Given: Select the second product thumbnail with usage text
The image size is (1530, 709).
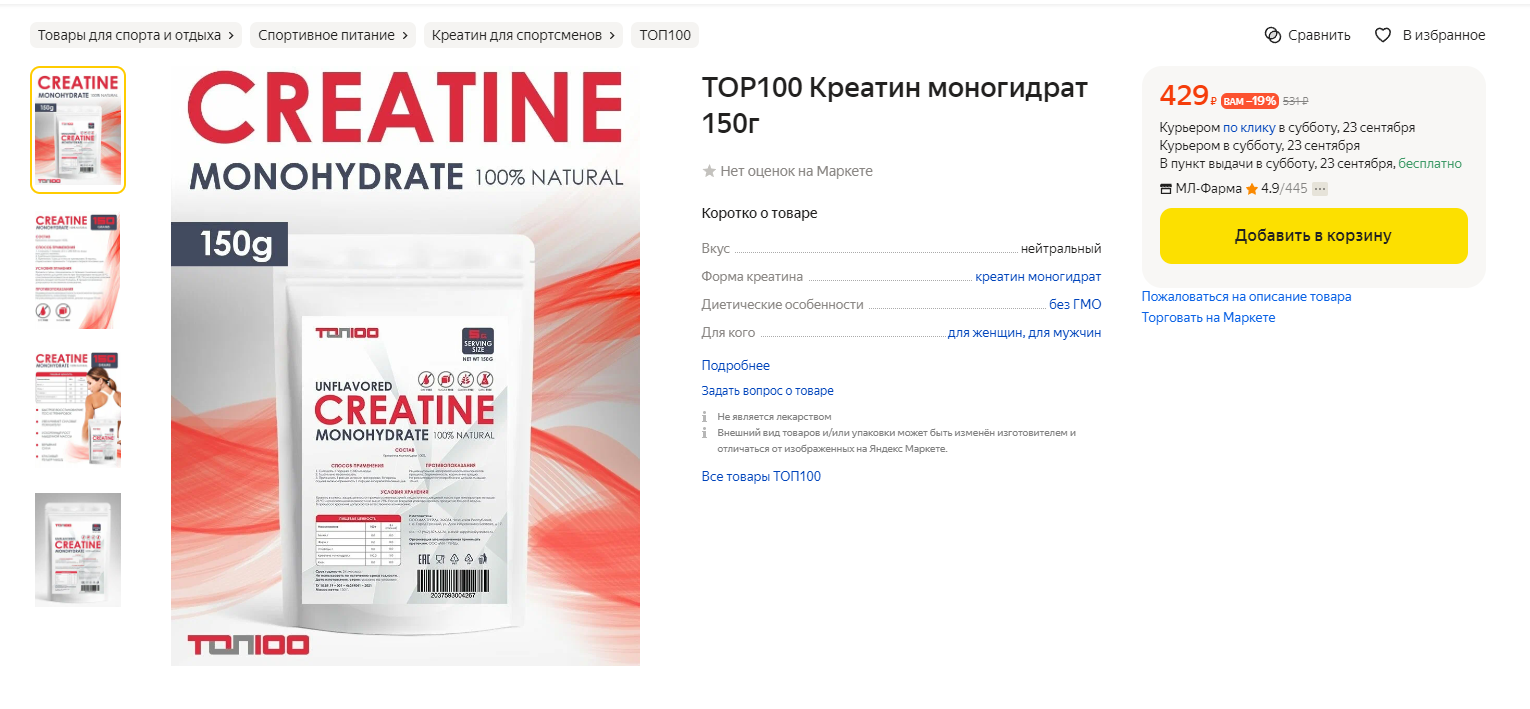Looking at the screenshot, I should [78, 270].
